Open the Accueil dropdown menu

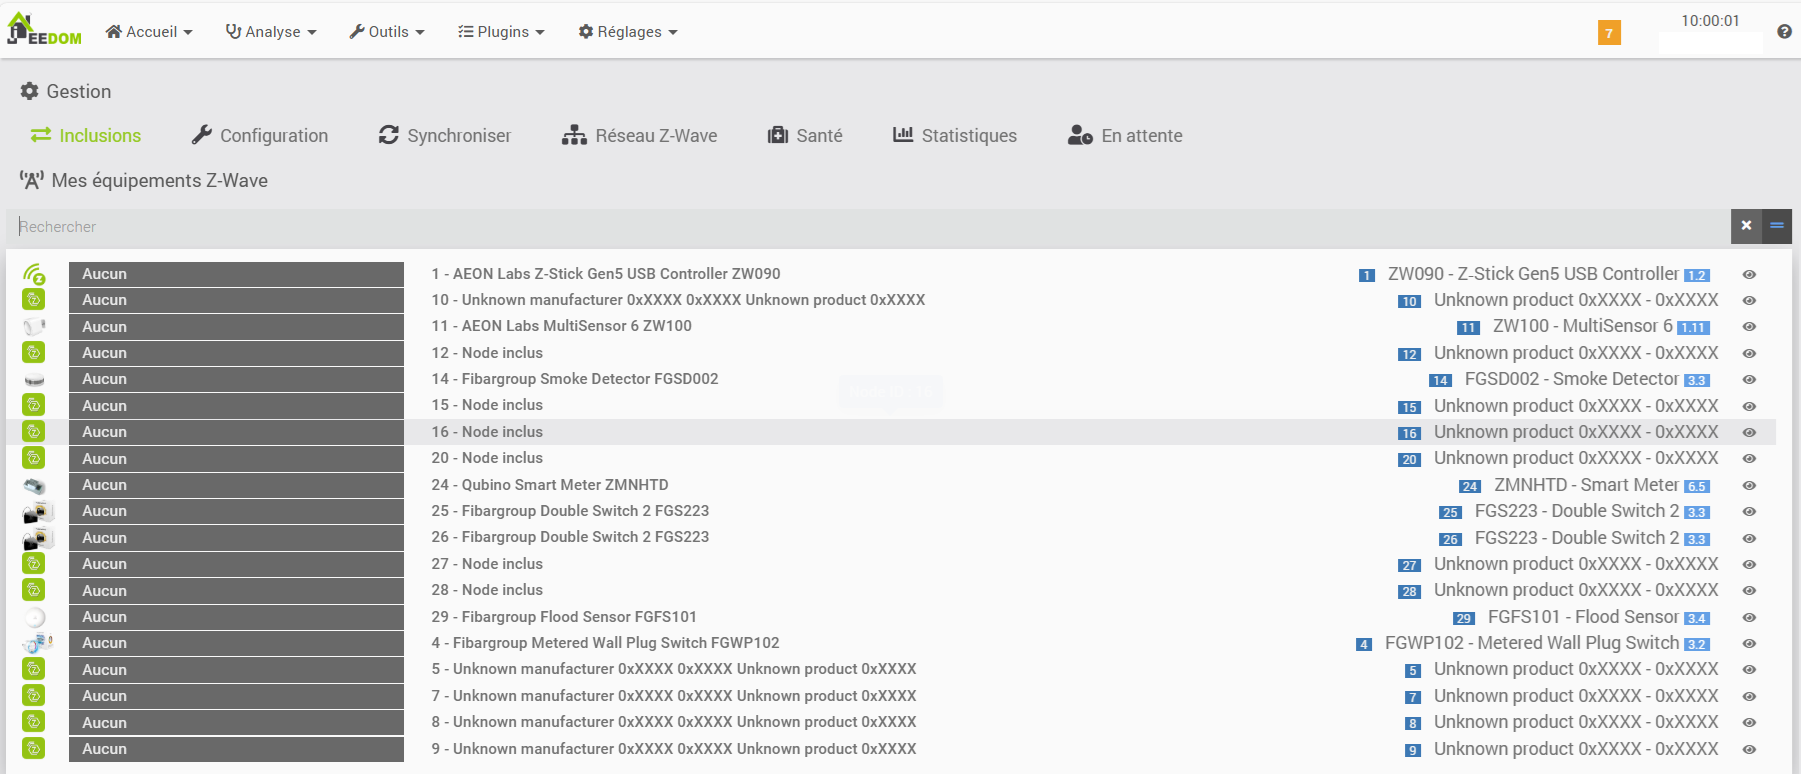pos(149,32)
